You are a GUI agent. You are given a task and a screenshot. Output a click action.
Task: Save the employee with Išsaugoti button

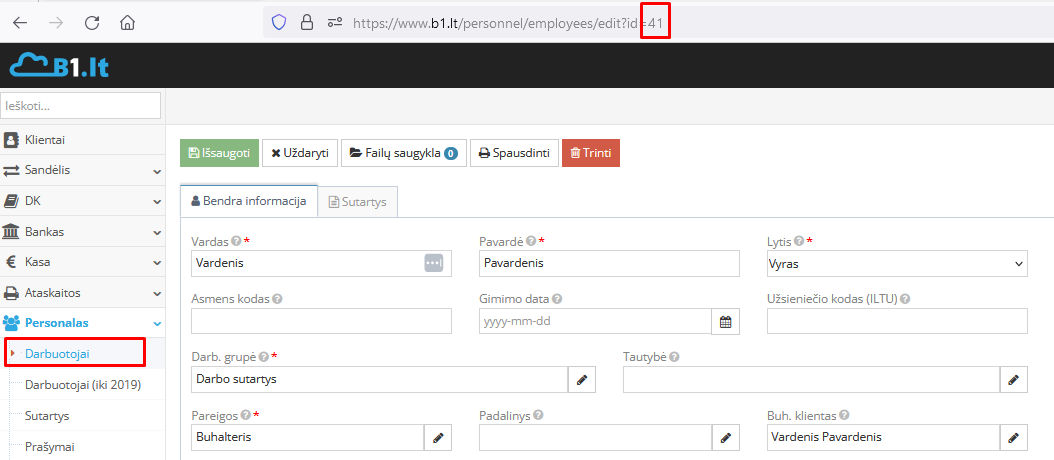pos(219,153)
